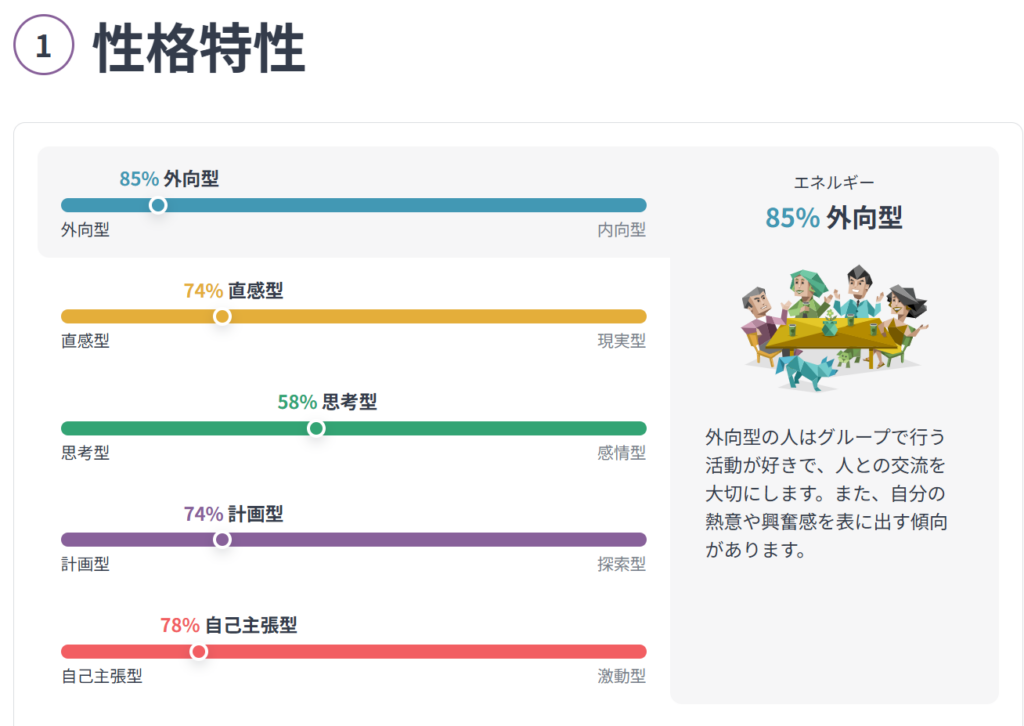This screenshot has height=726, width=1024.
Task: Select the 85% 外向型 trait label
Action: 169,179
